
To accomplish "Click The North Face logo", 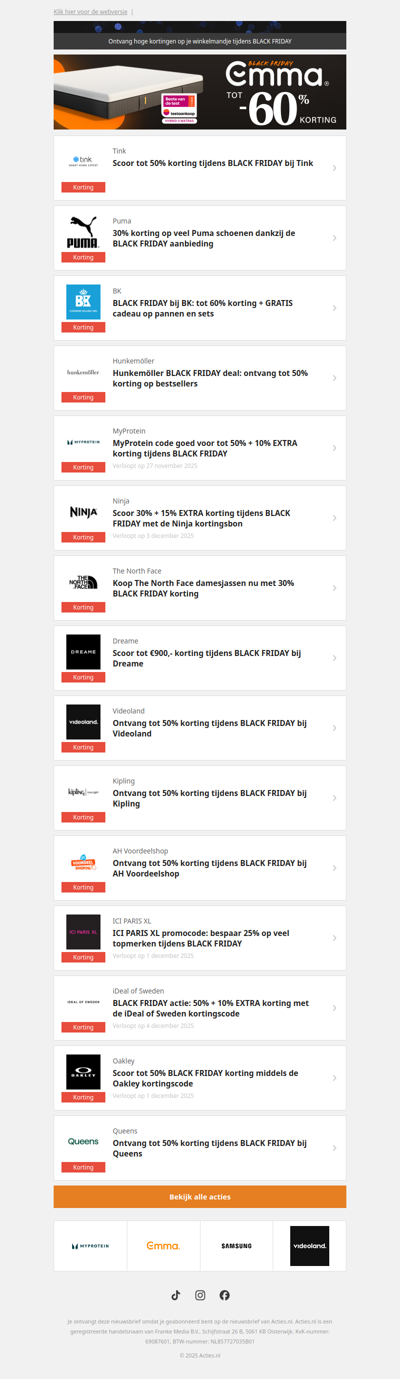I will [83, 582].
